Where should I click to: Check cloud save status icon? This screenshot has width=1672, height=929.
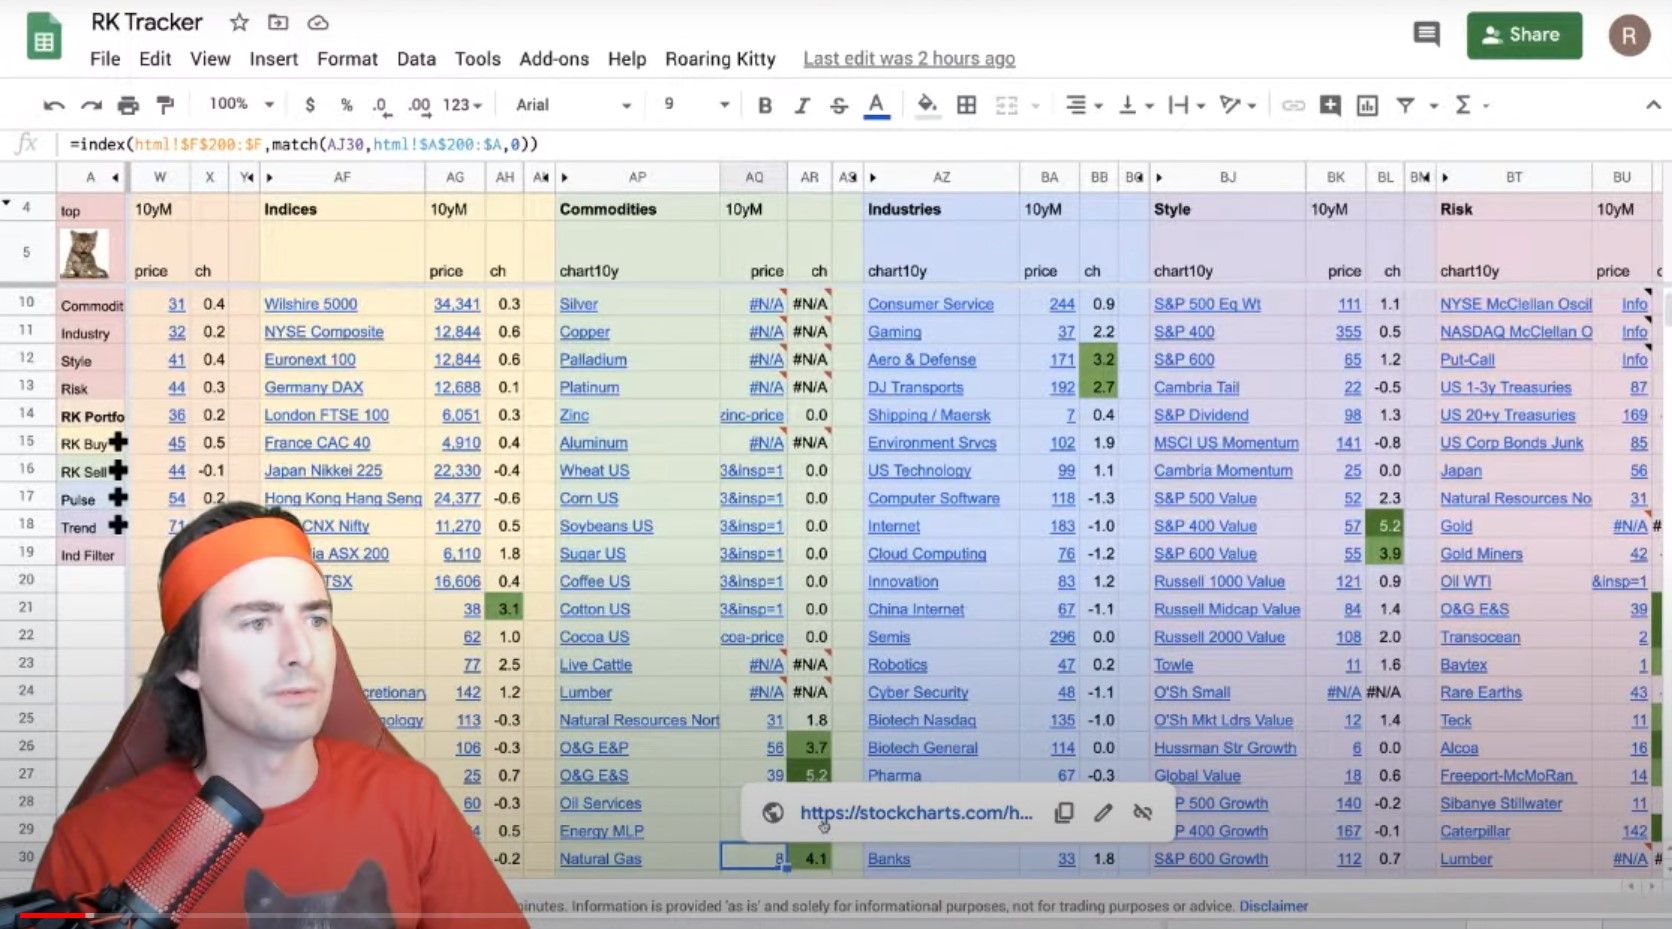pyautogui.click(x=318, y=22)
